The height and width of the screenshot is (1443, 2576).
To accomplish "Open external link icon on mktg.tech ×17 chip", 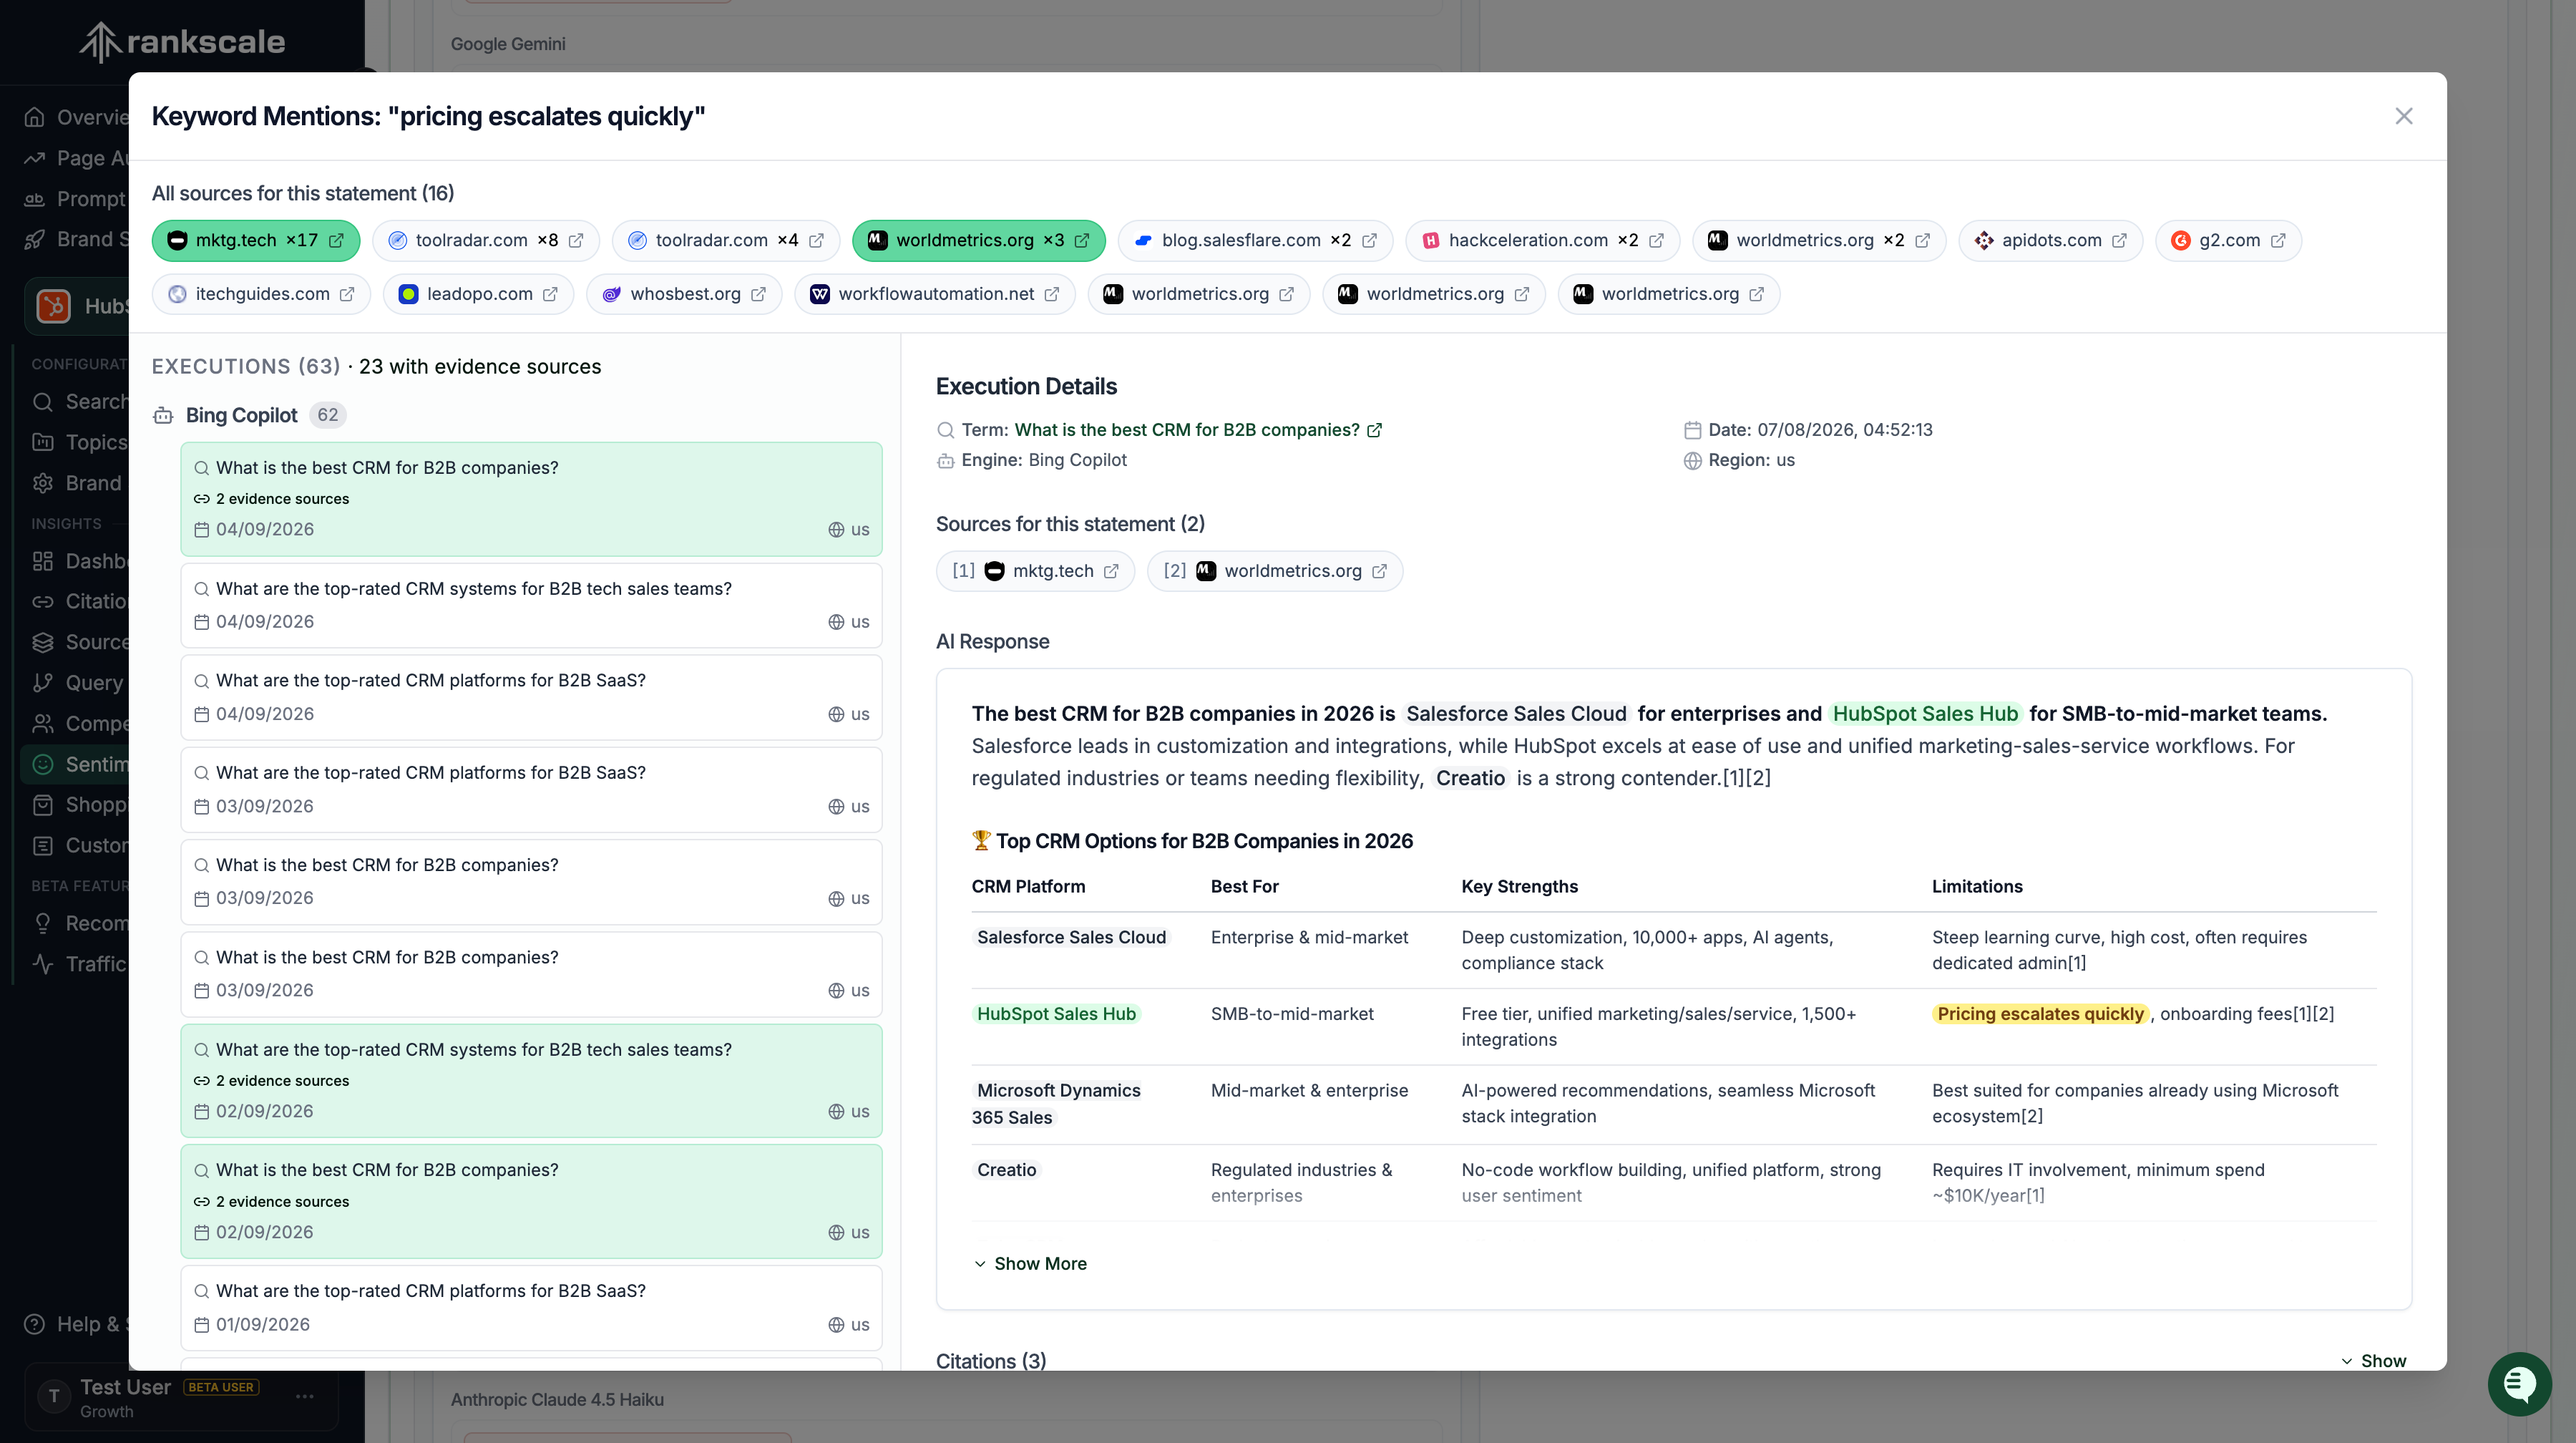I will click(x=337, y=241).
